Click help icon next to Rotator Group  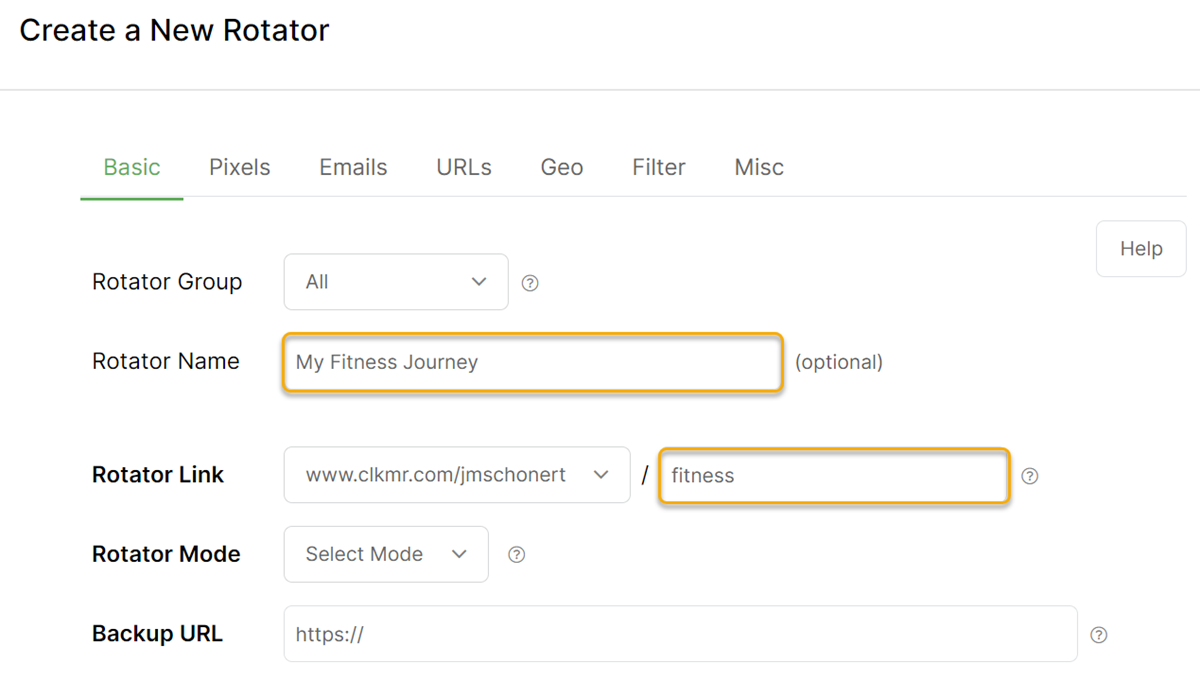[x=531, y=283]
